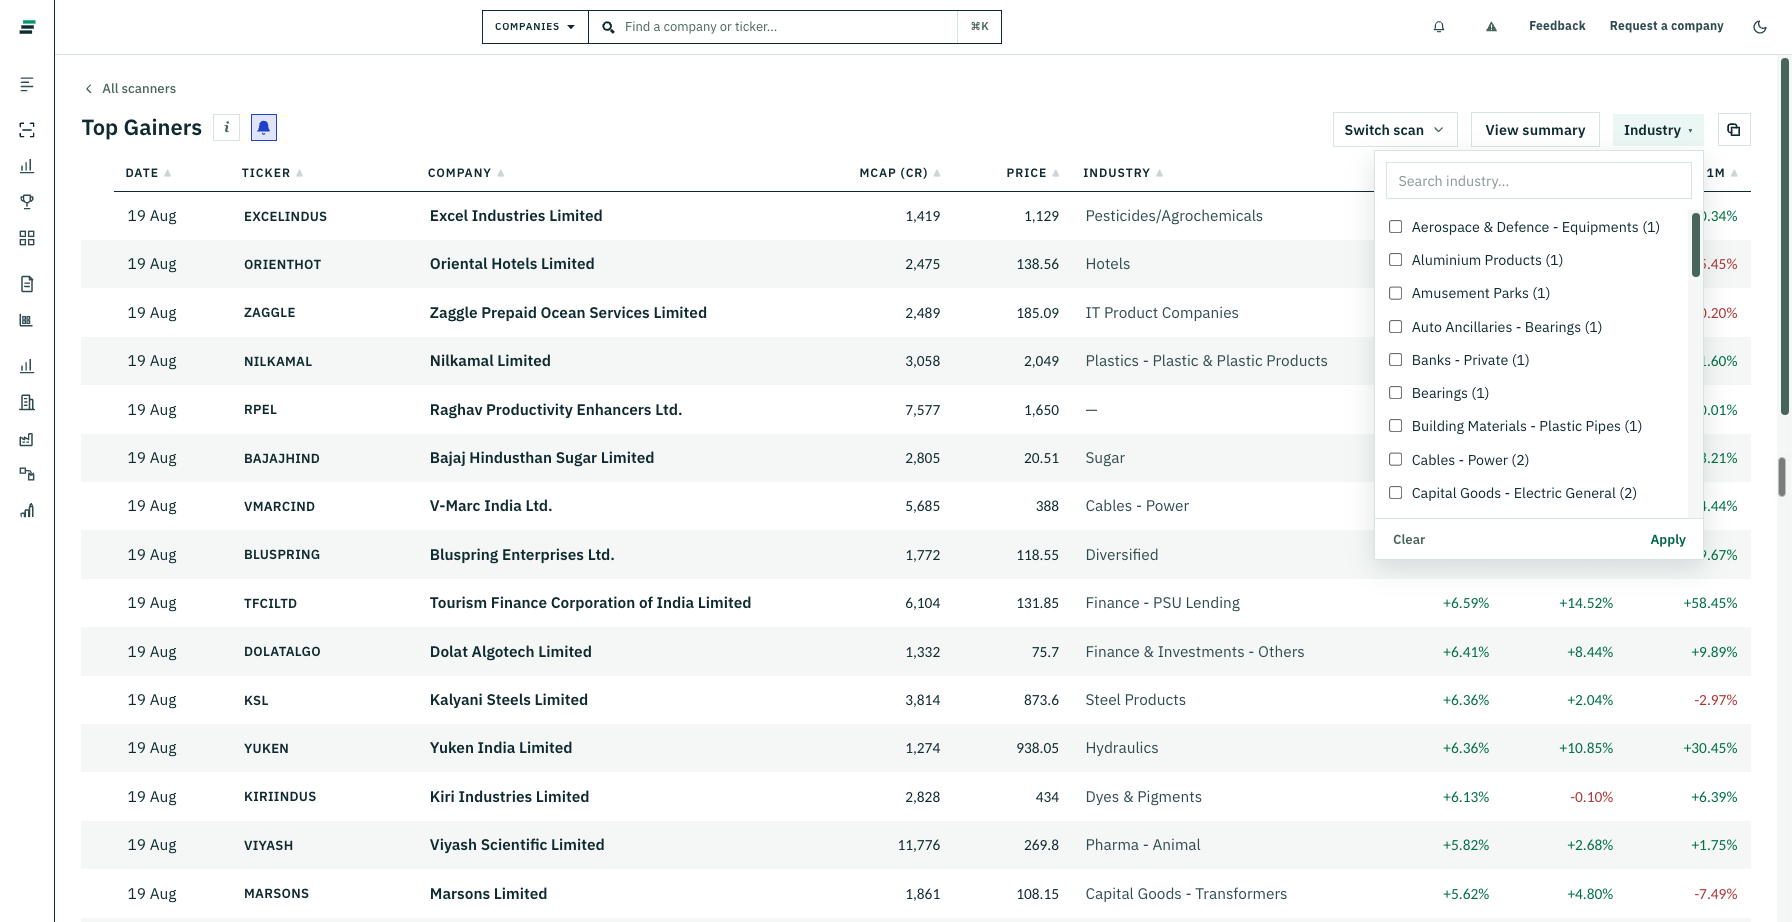The image size is (1792, 922).
Task: Open Marsons Limited
Action: point(488,894)
